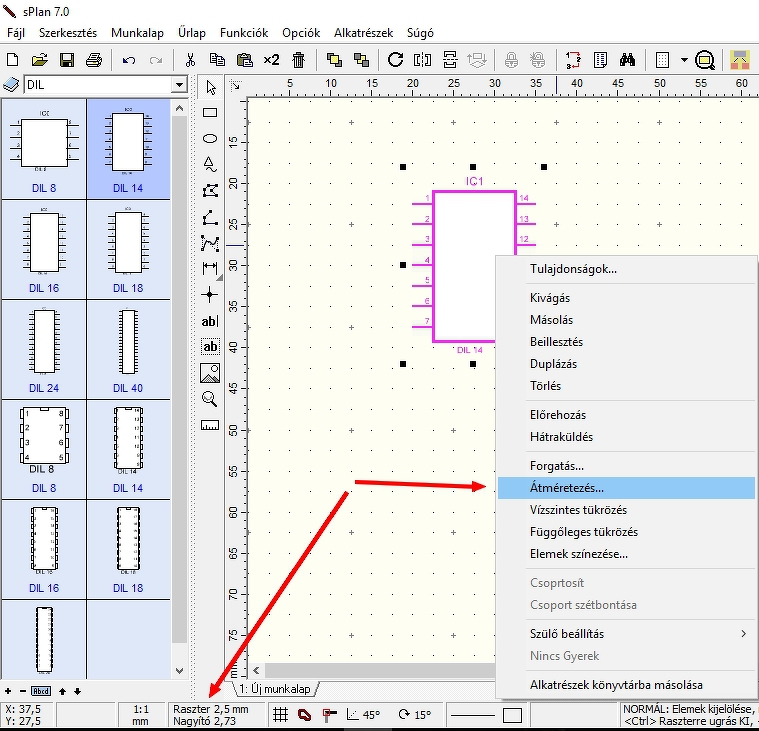Open the line style selector in status bar
This screenshot has height=731, width=759.
(473, 715)
